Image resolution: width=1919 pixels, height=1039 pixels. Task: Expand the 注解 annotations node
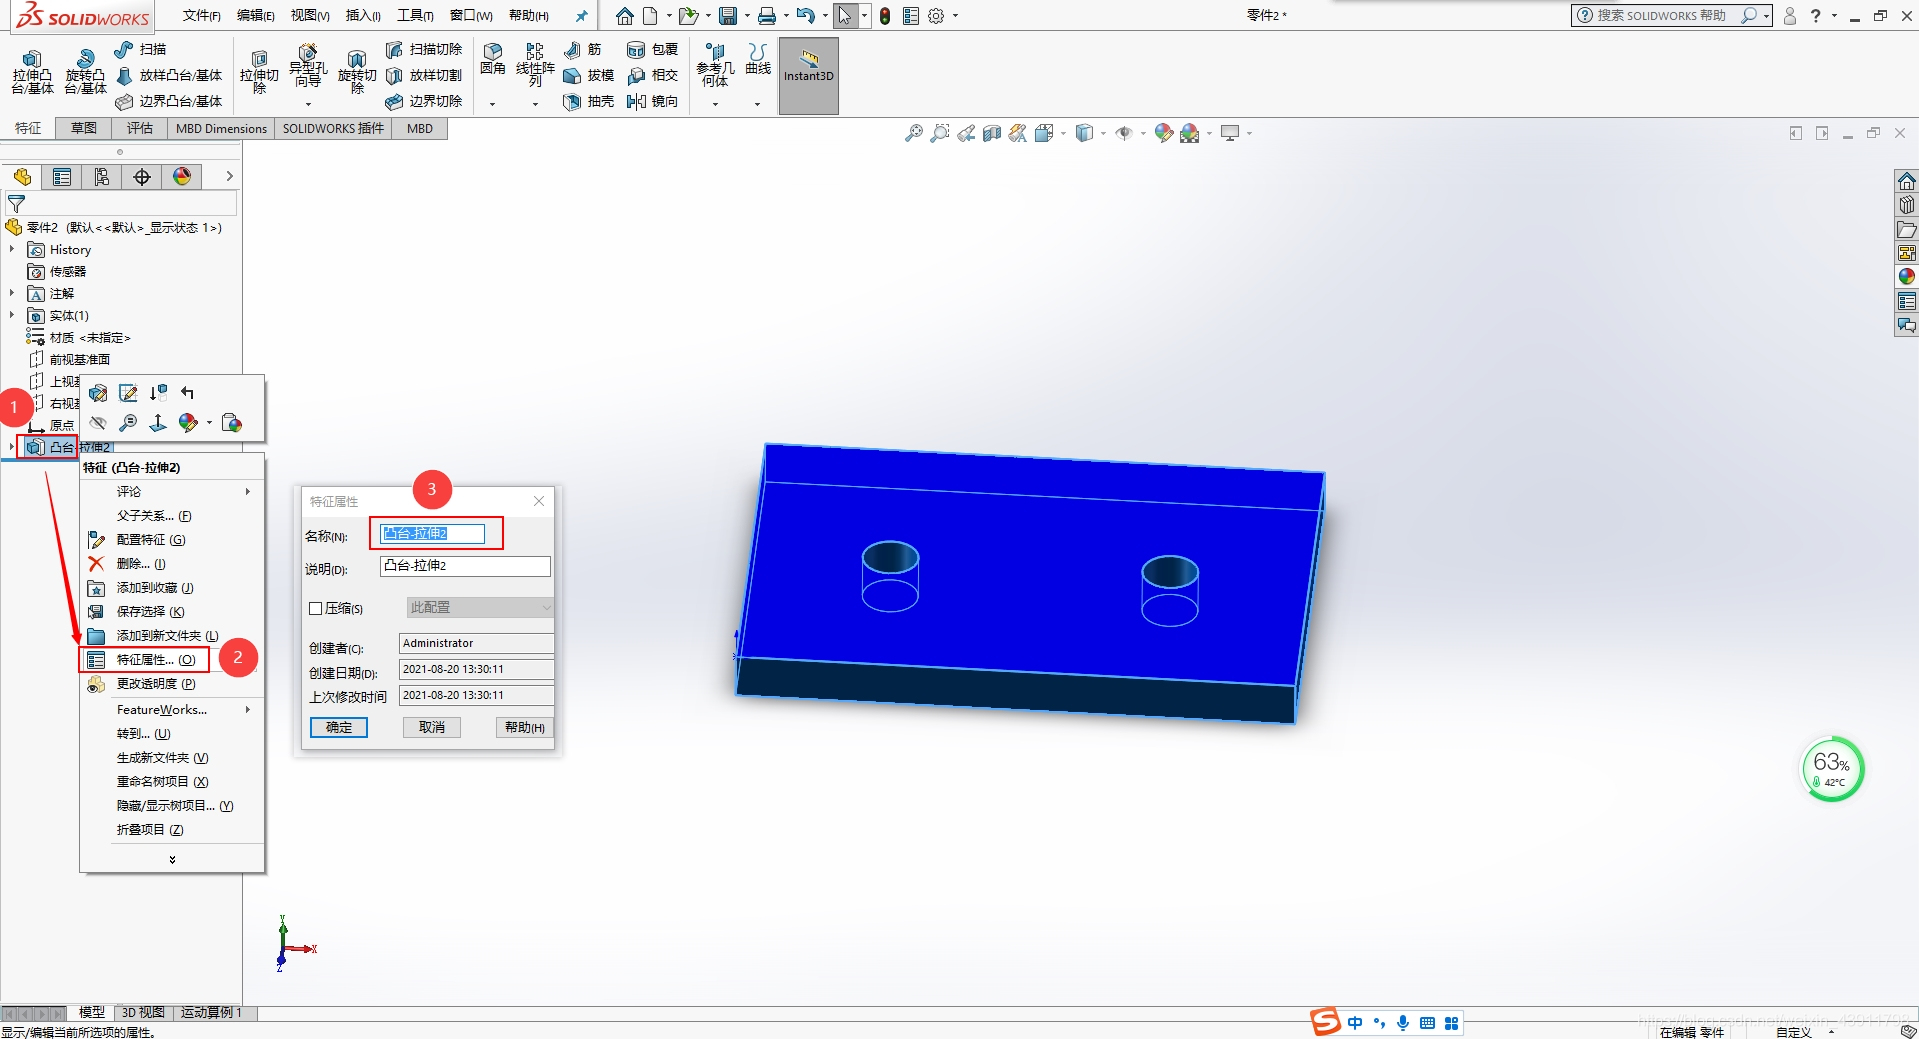[12, 293]
